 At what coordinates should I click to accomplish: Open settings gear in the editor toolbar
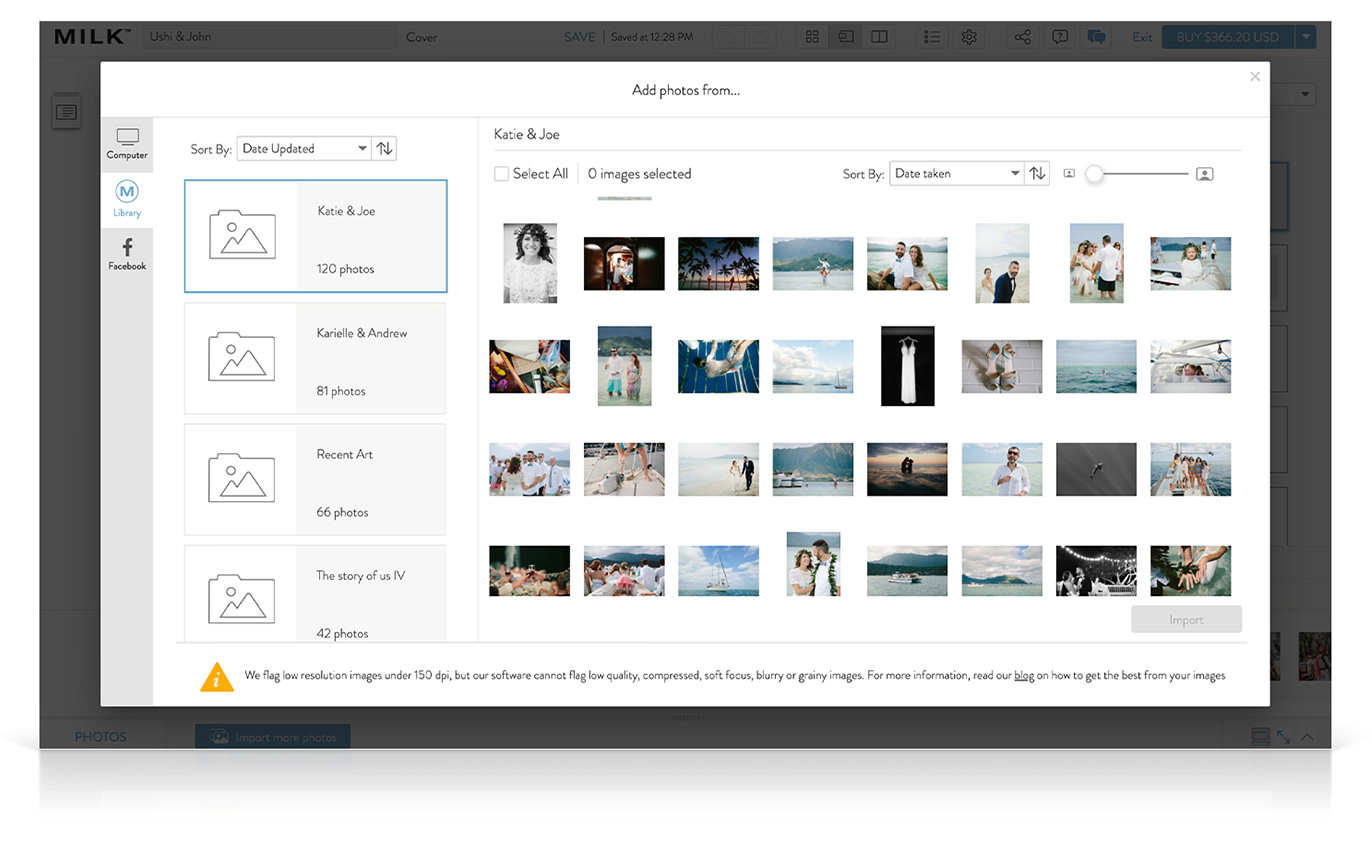pos(968,37)
